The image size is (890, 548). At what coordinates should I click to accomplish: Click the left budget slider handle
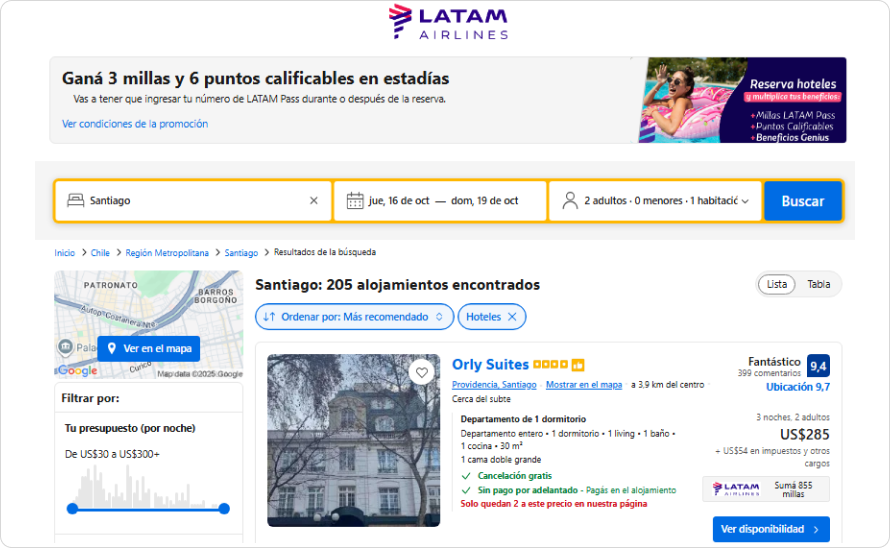click(x=72, y=509)
